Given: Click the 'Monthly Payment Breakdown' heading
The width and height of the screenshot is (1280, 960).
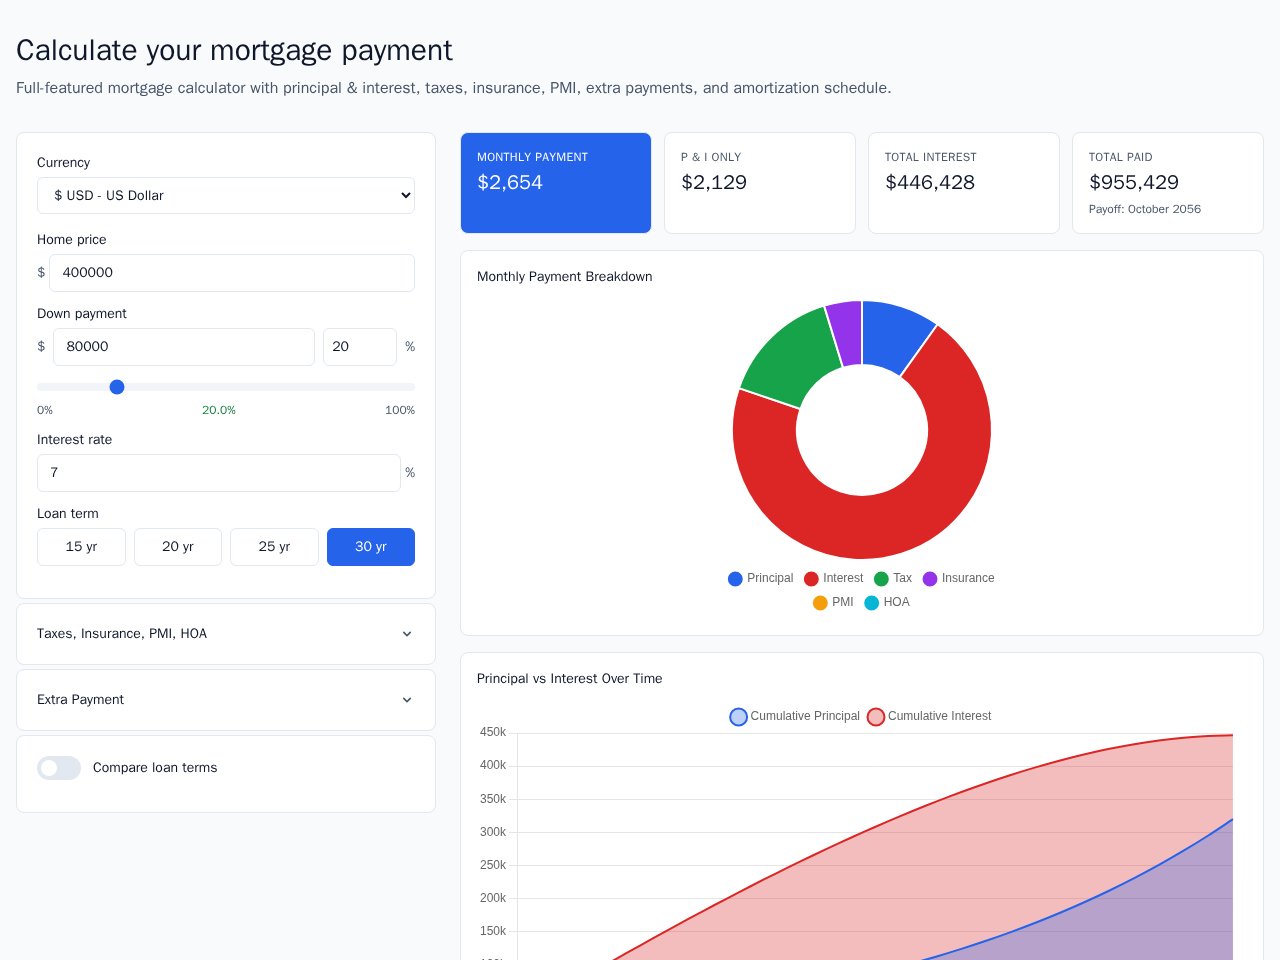Looking at the screenshot, I should 565,277.
